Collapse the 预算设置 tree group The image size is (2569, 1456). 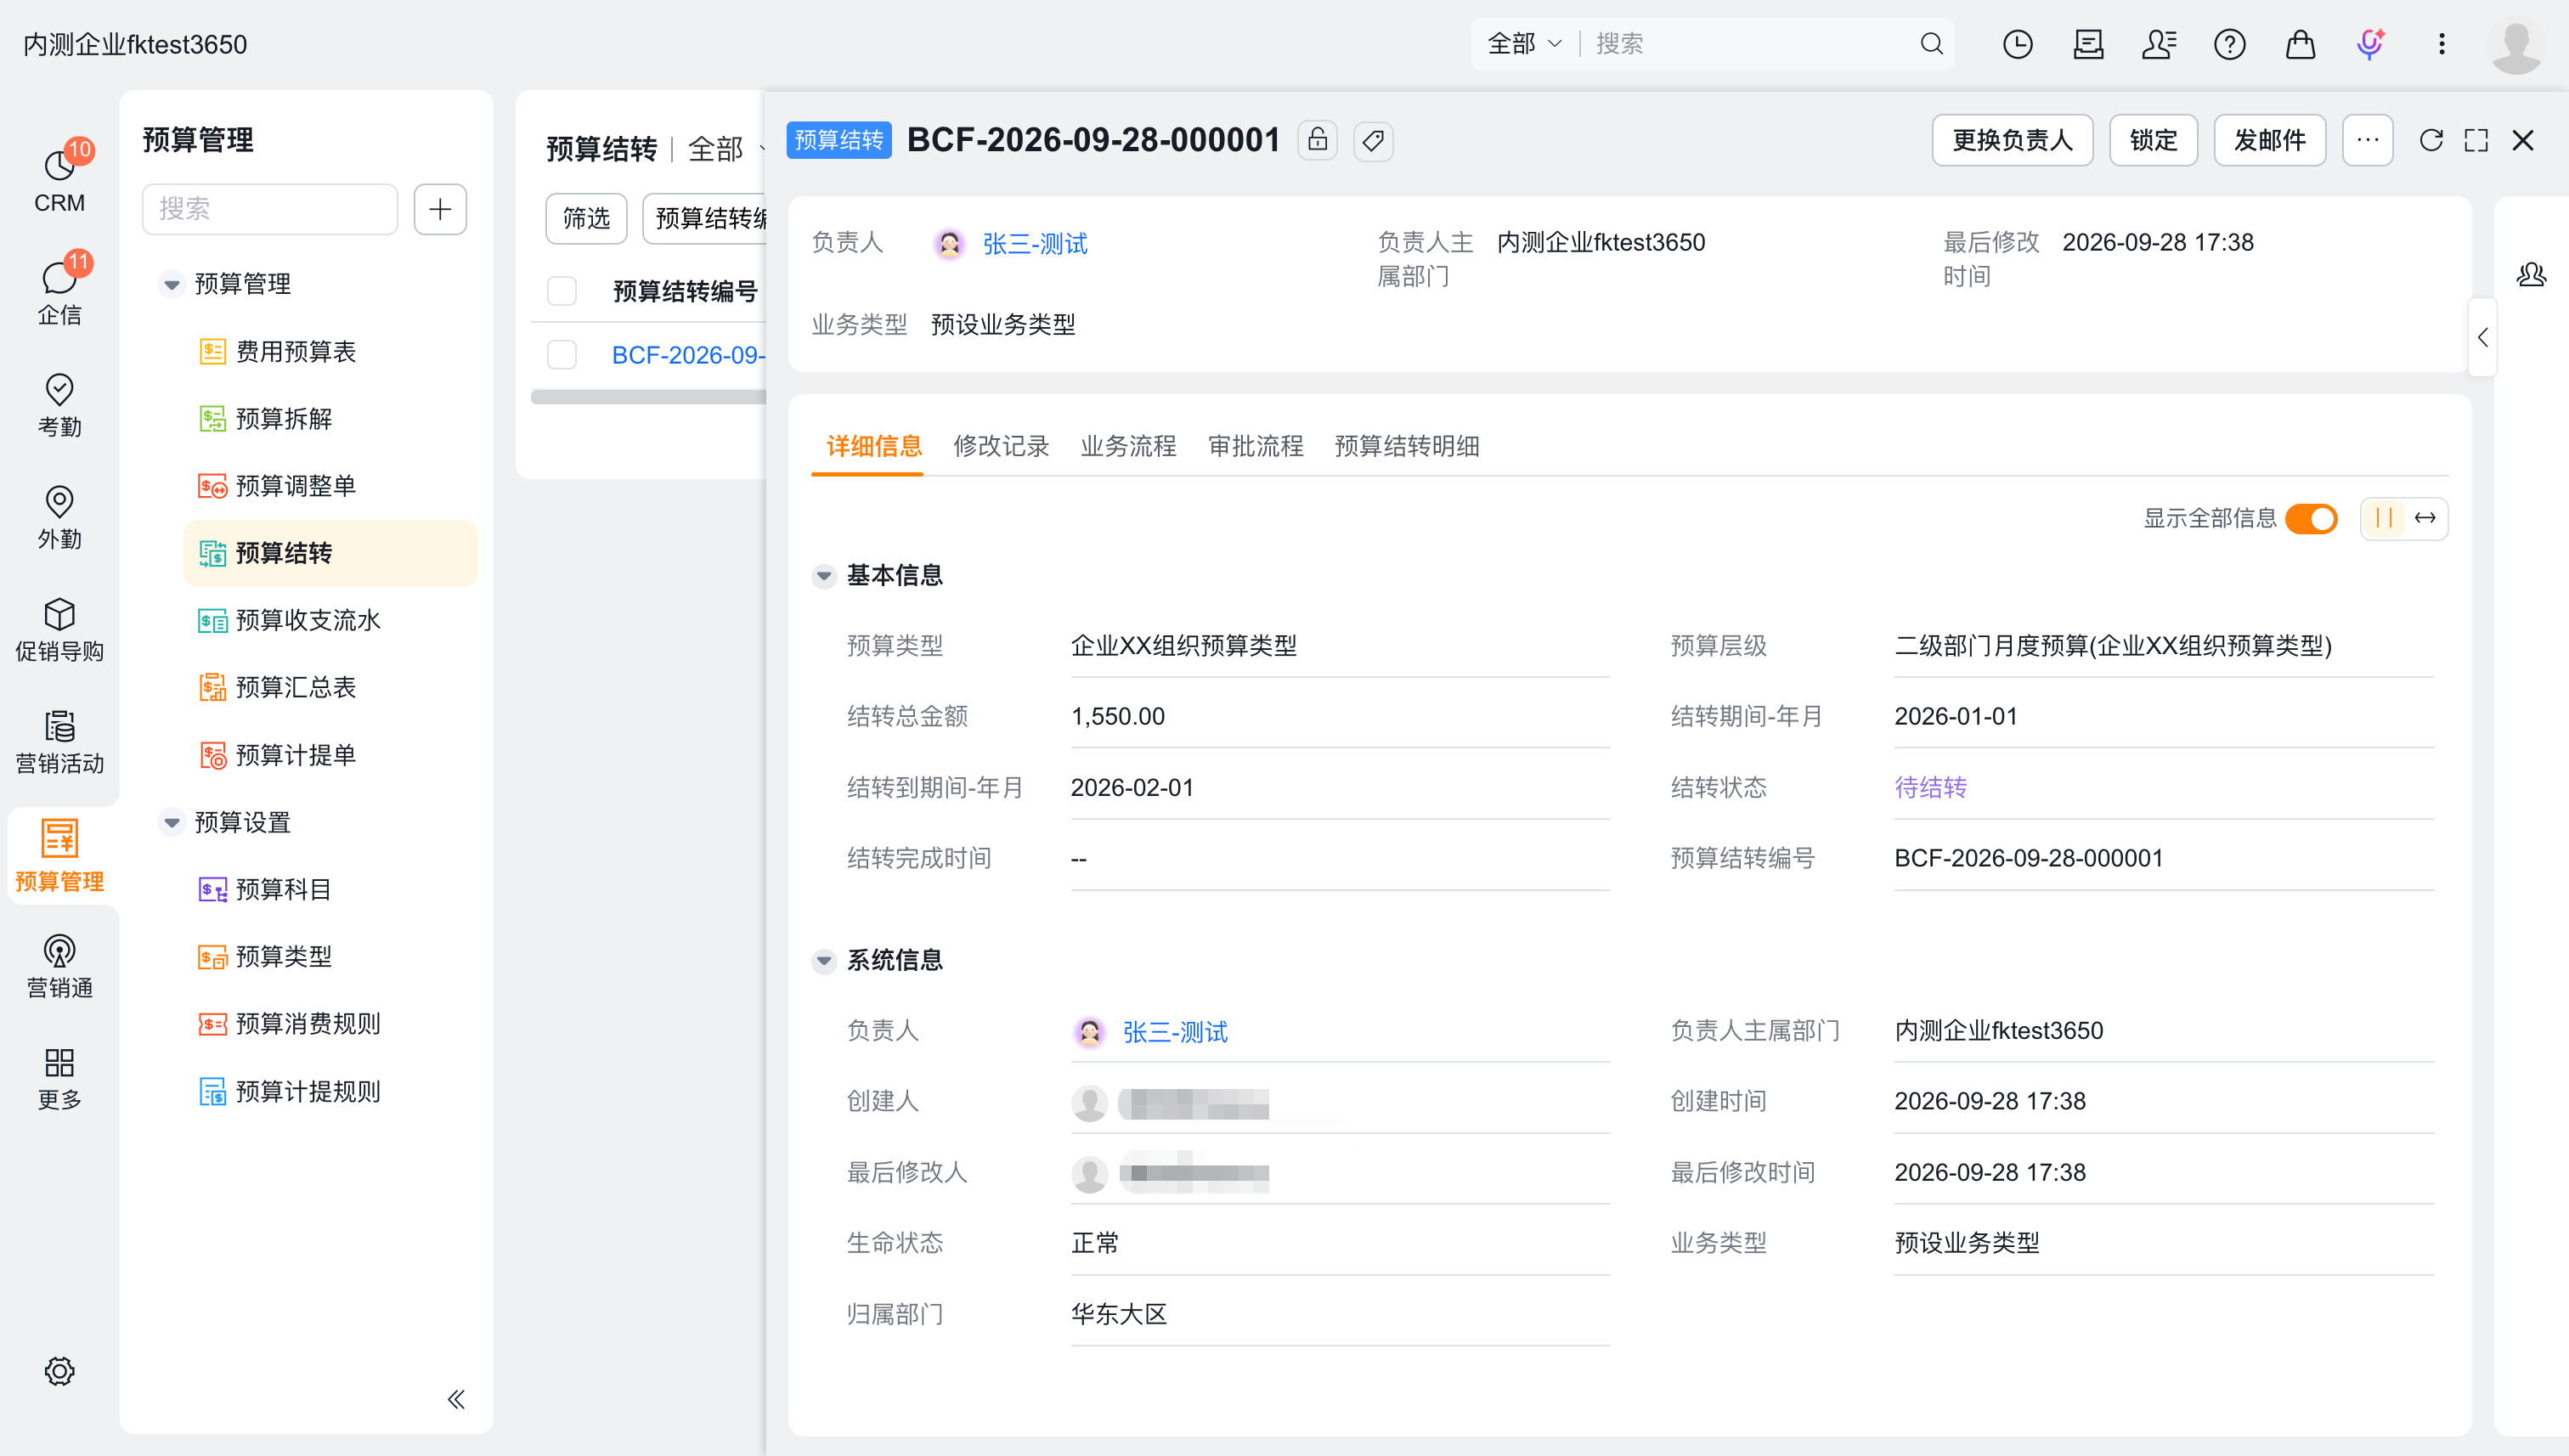(x=172, y=822)
